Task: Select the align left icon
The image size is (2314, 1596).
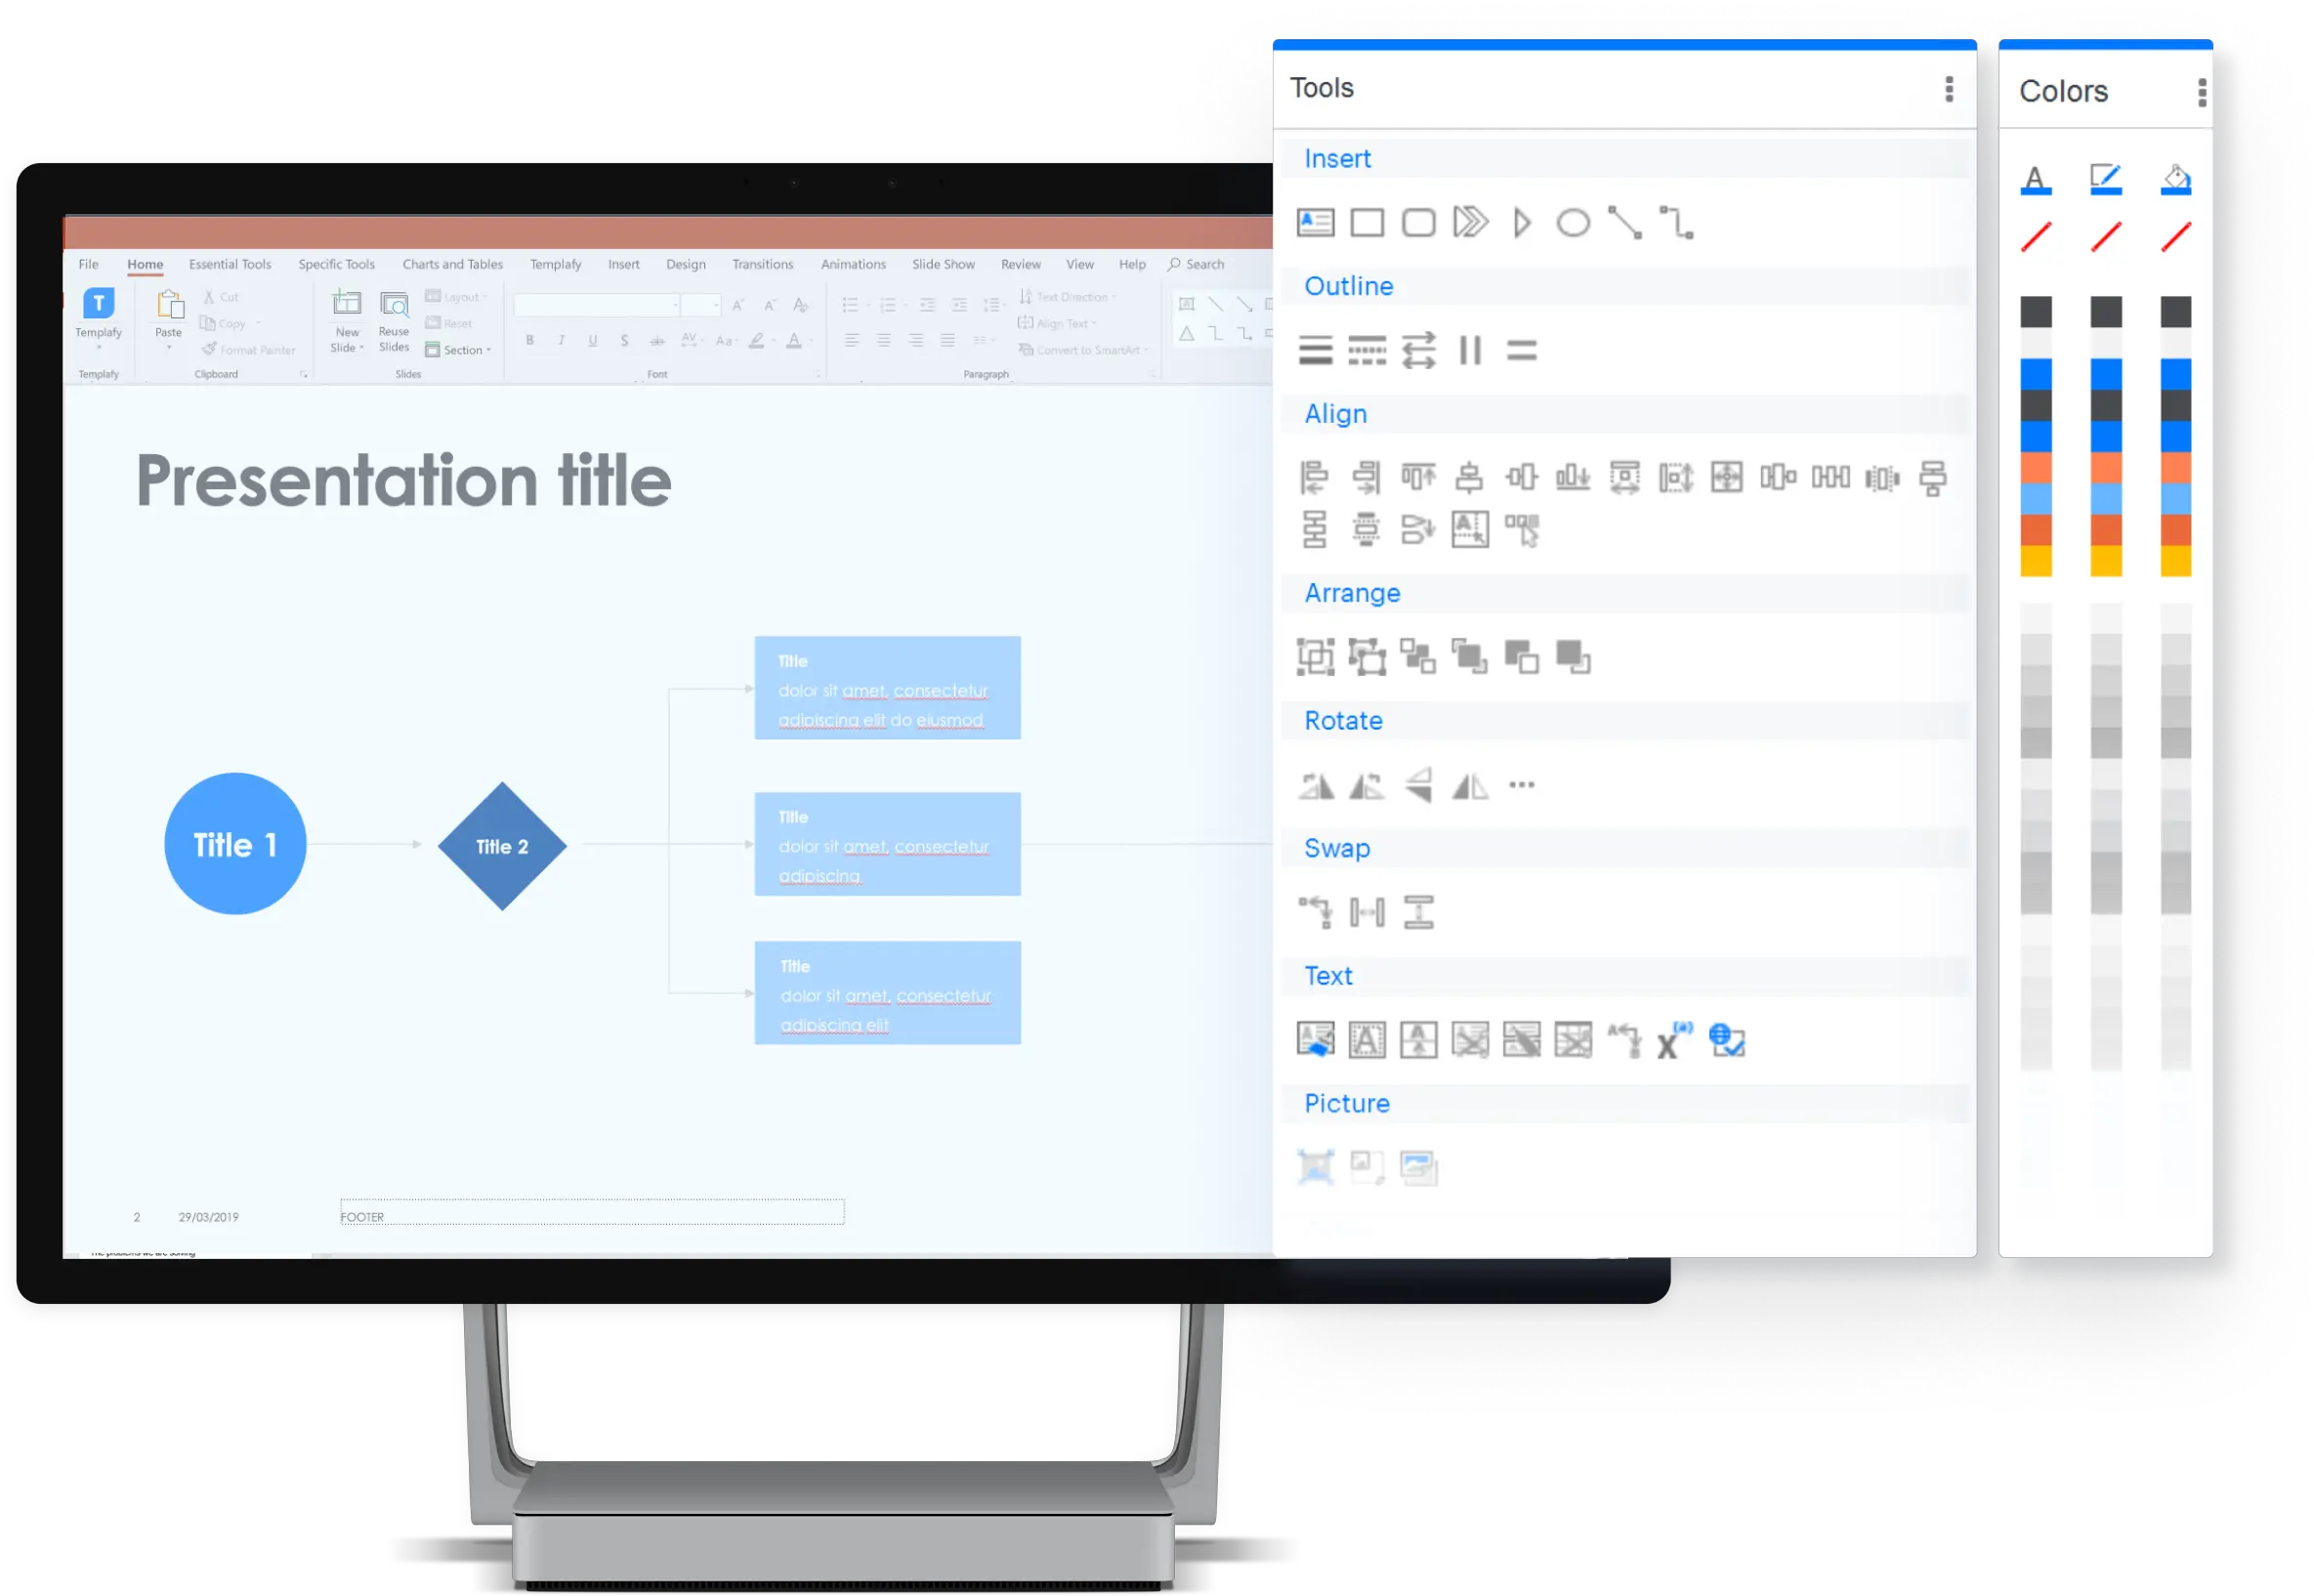Action: pyautogui.click(x=1317, y=475)
